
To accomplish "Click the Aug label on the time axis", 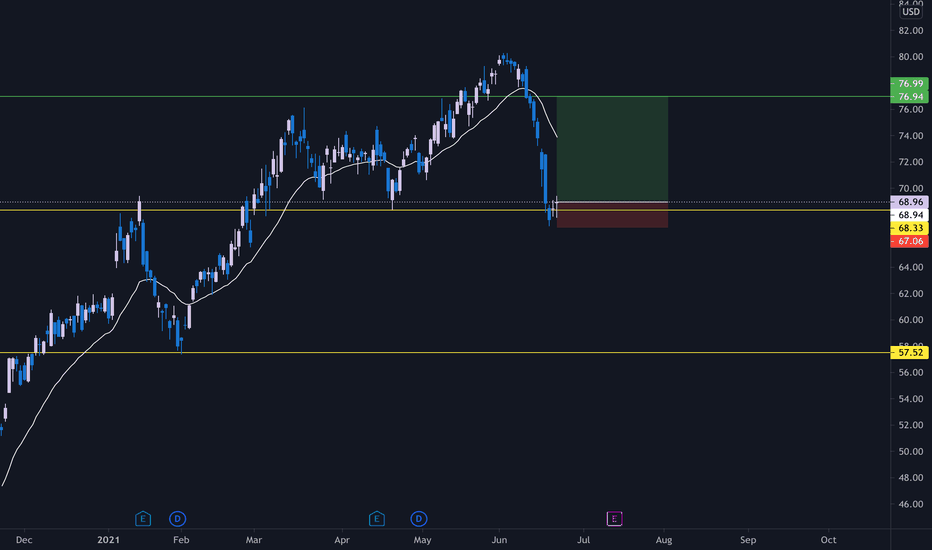I will coord(664,540).
